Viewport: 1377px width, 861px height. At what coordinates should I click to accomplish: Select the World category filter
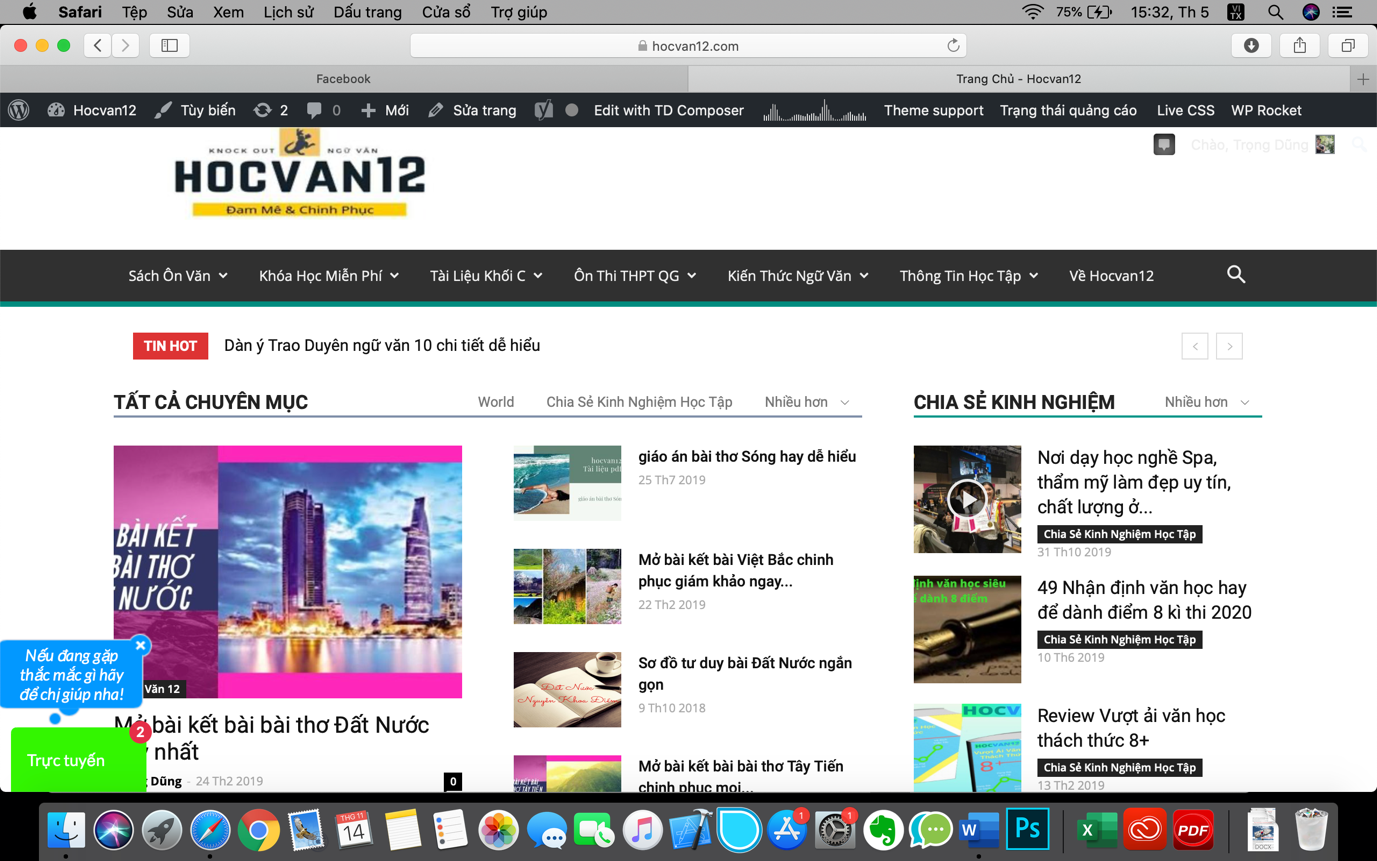pyautogui.click(x=496, y=402)
